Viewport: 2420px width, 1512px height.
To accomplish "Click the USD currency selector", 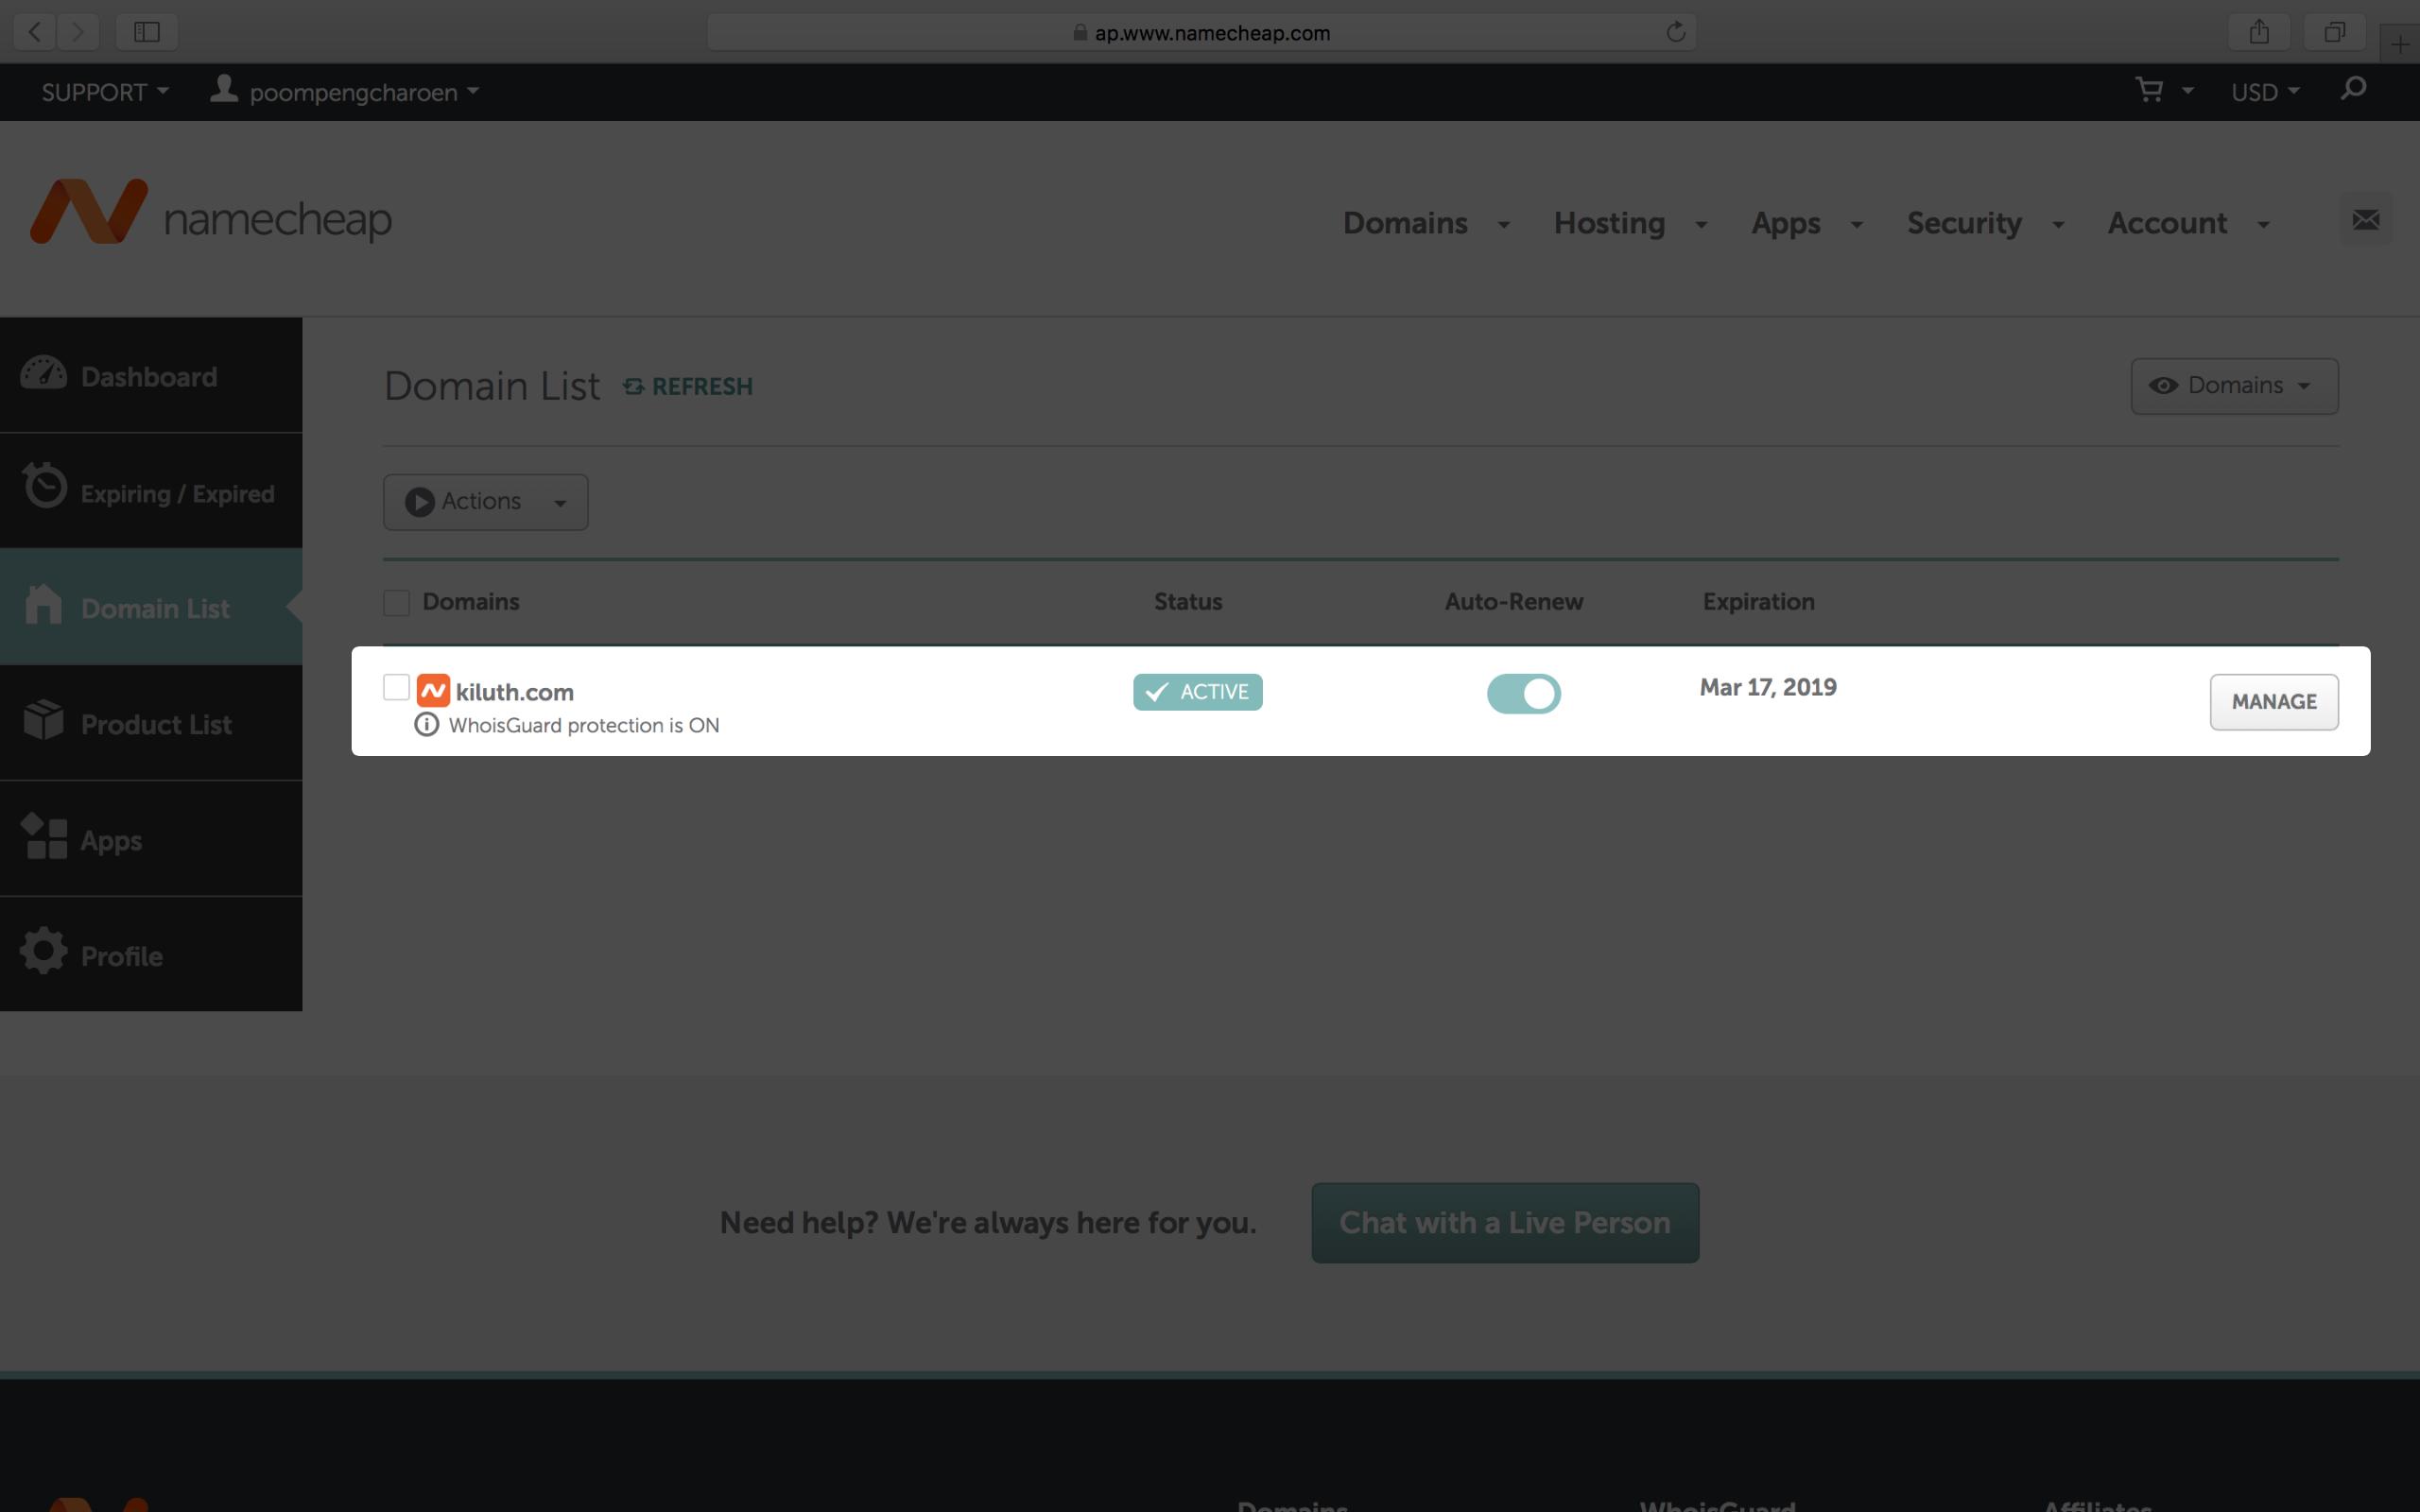I will pos(2265,91).
